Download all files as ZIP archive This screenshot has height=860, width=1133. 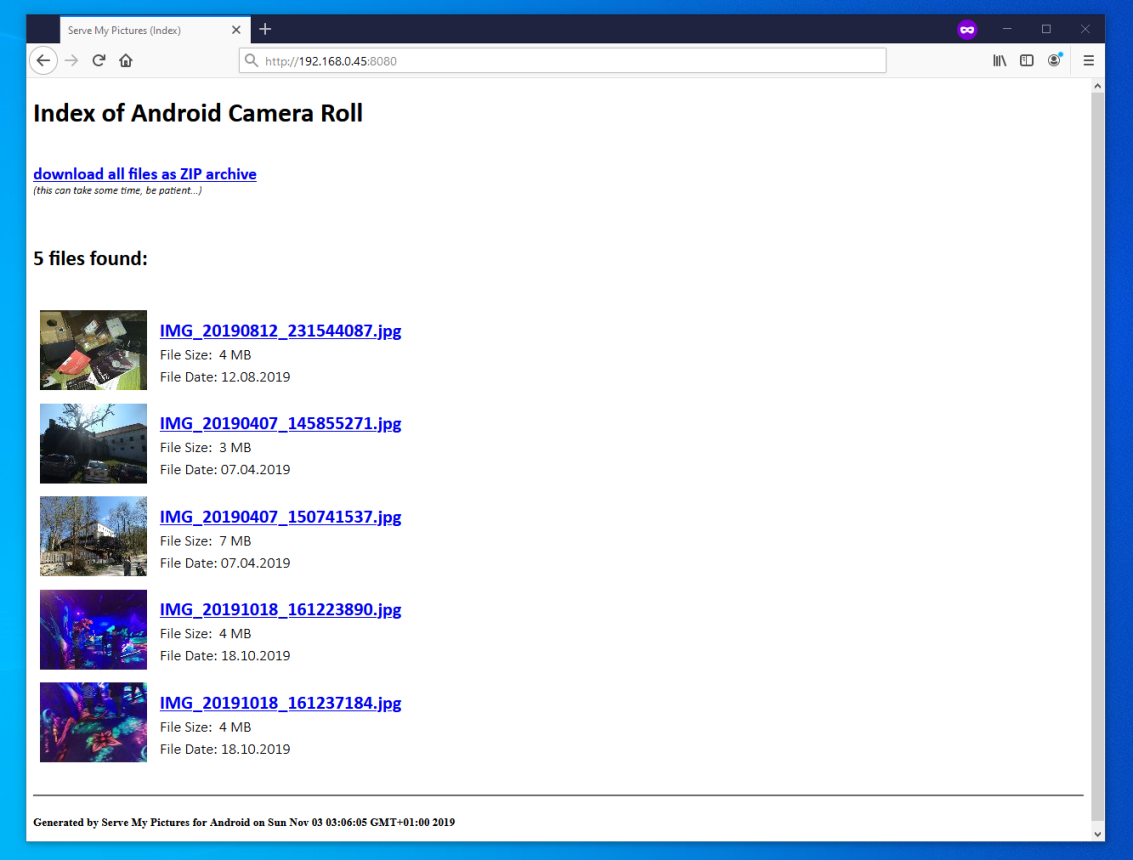[145, 174]
